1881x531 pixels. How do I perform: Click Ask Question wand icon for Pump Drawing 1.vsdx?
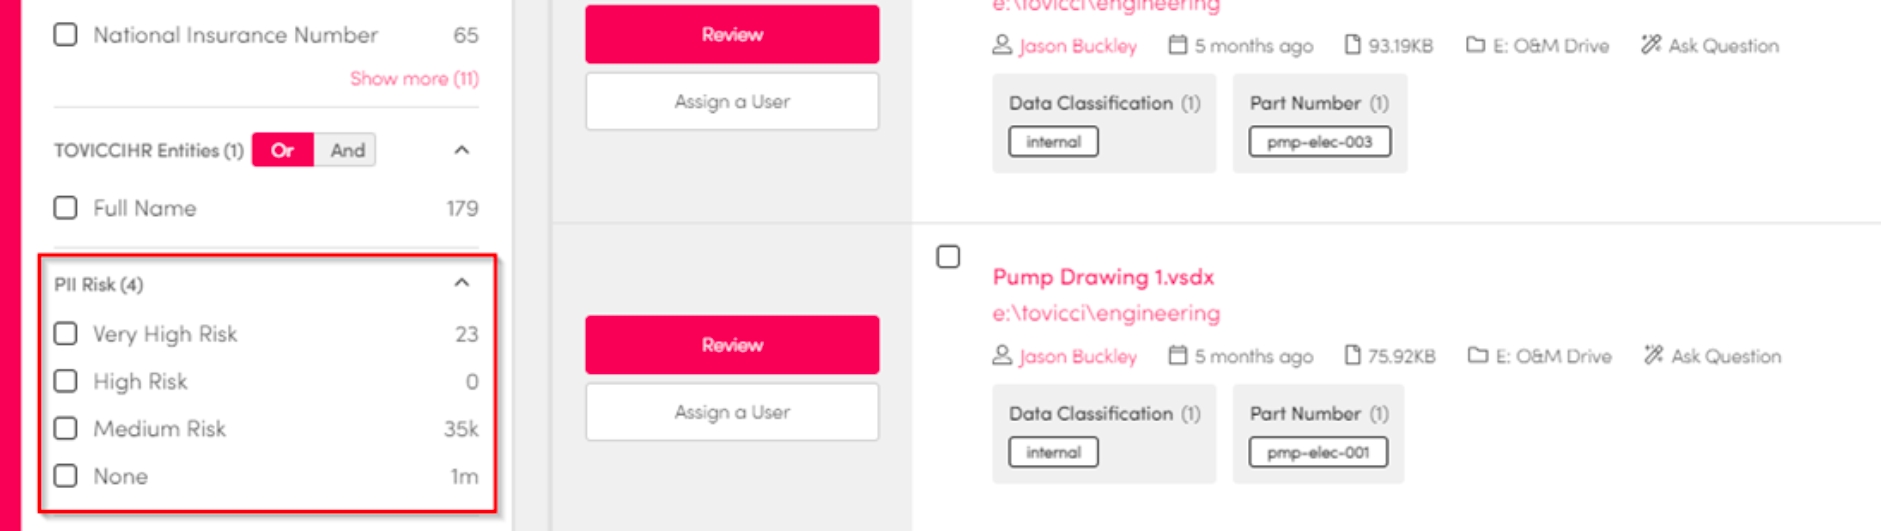(1654, 356)
